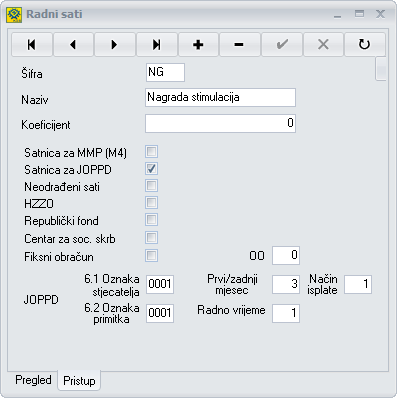Edit 6.1 Oznaka stjecatelja field

click(160, 284)
